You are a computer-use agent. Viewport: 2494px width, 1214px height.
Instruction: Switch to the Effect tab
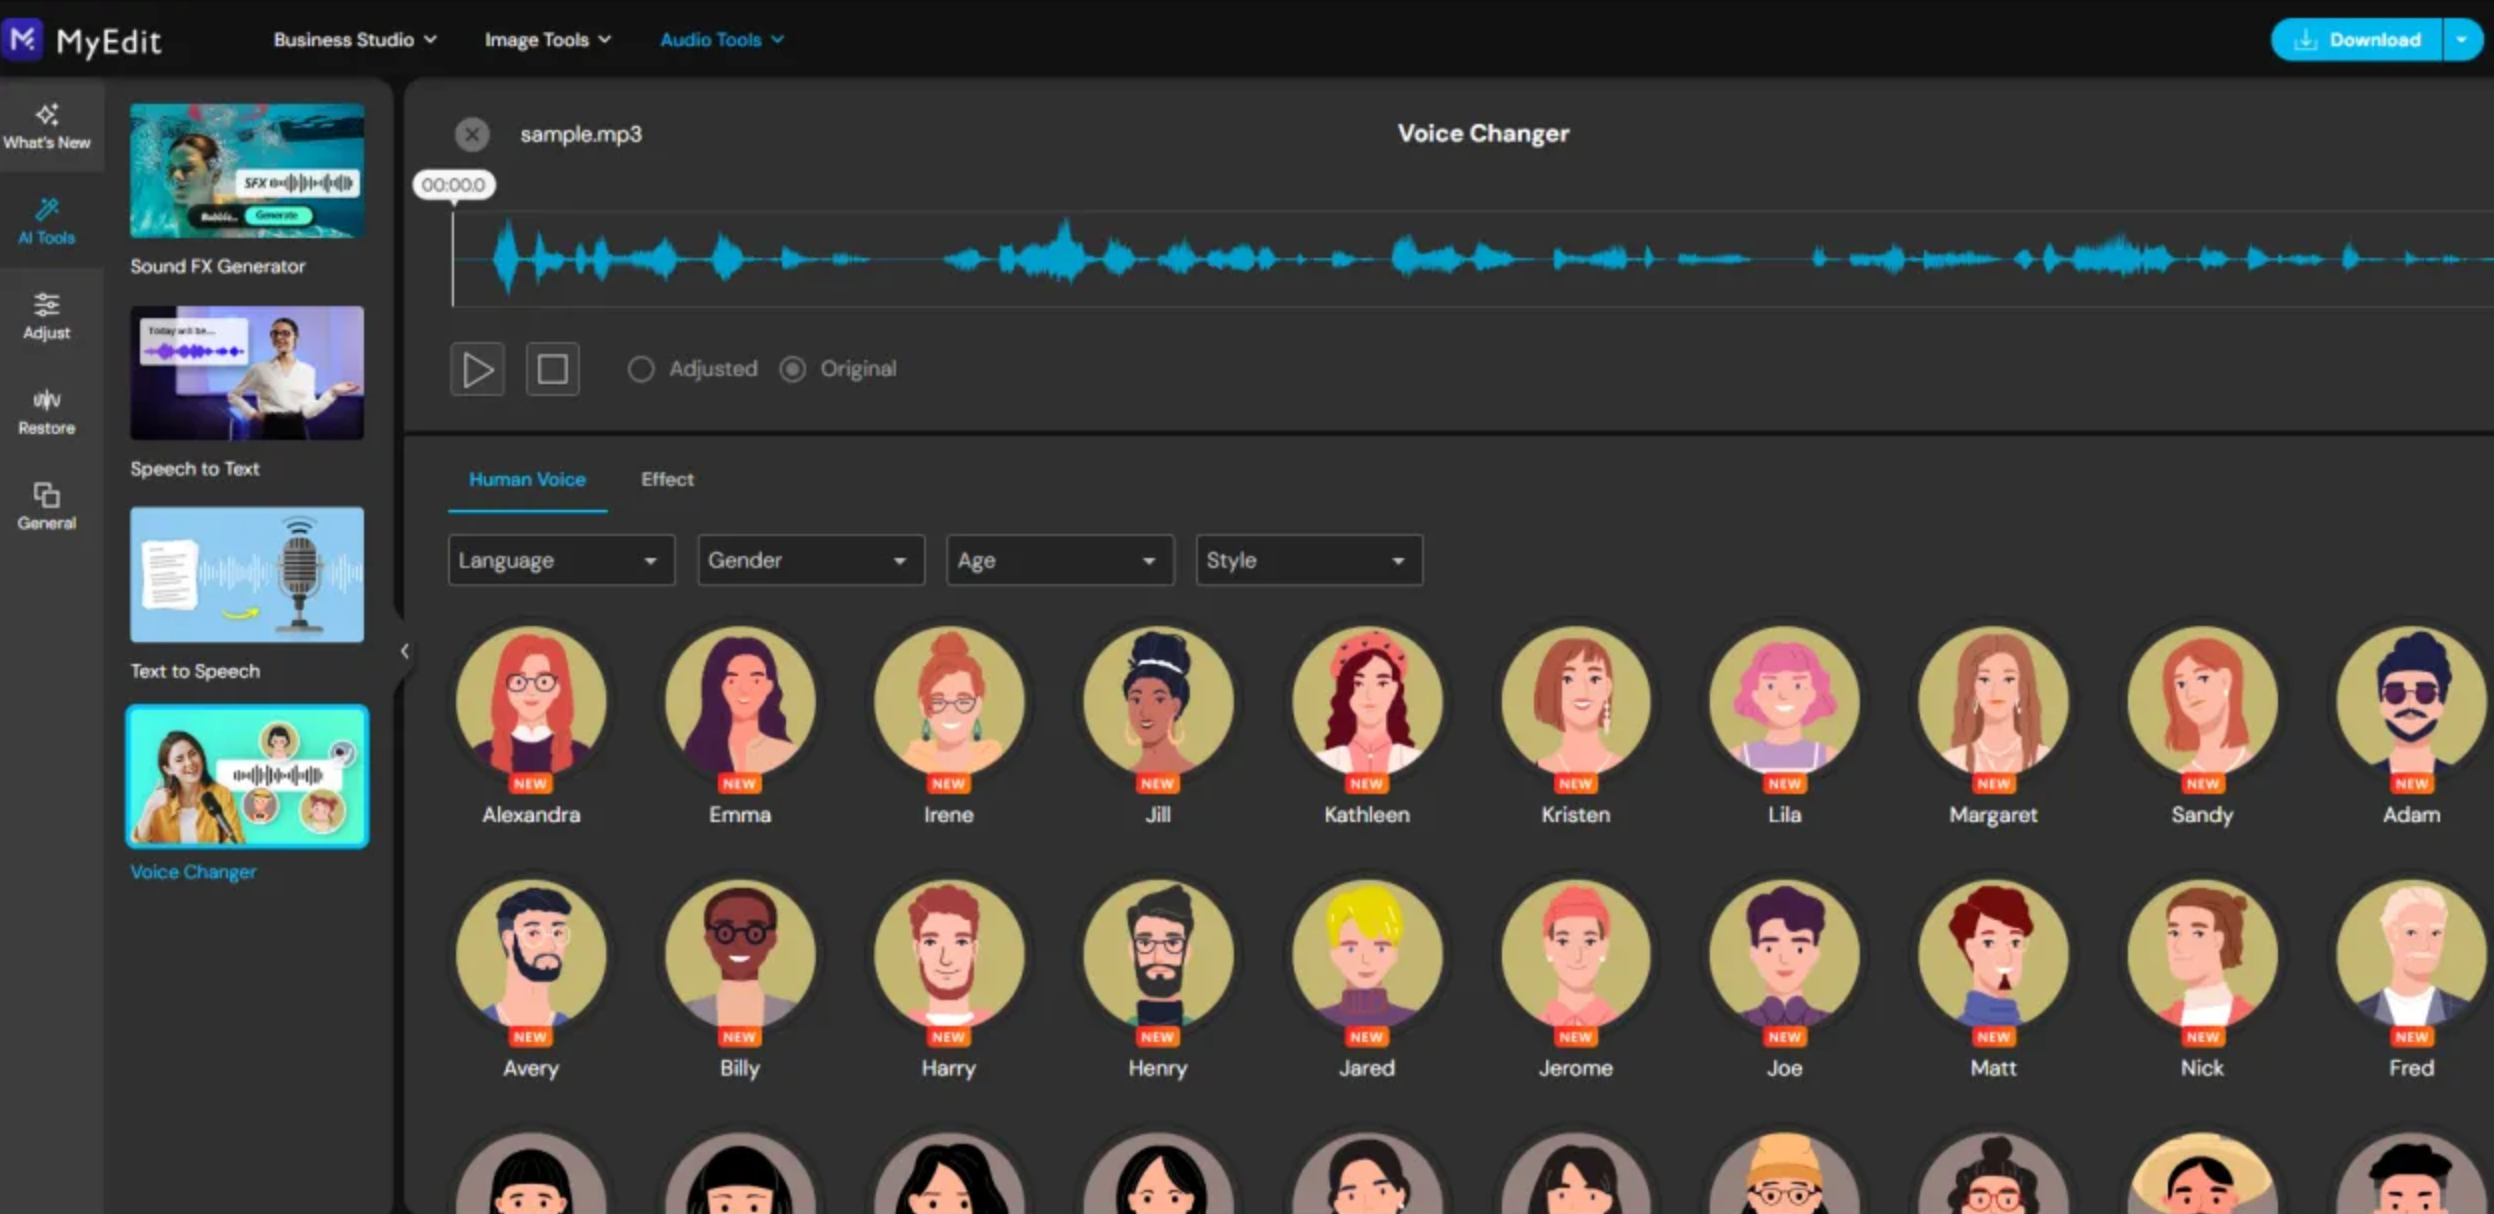(667, 480)
